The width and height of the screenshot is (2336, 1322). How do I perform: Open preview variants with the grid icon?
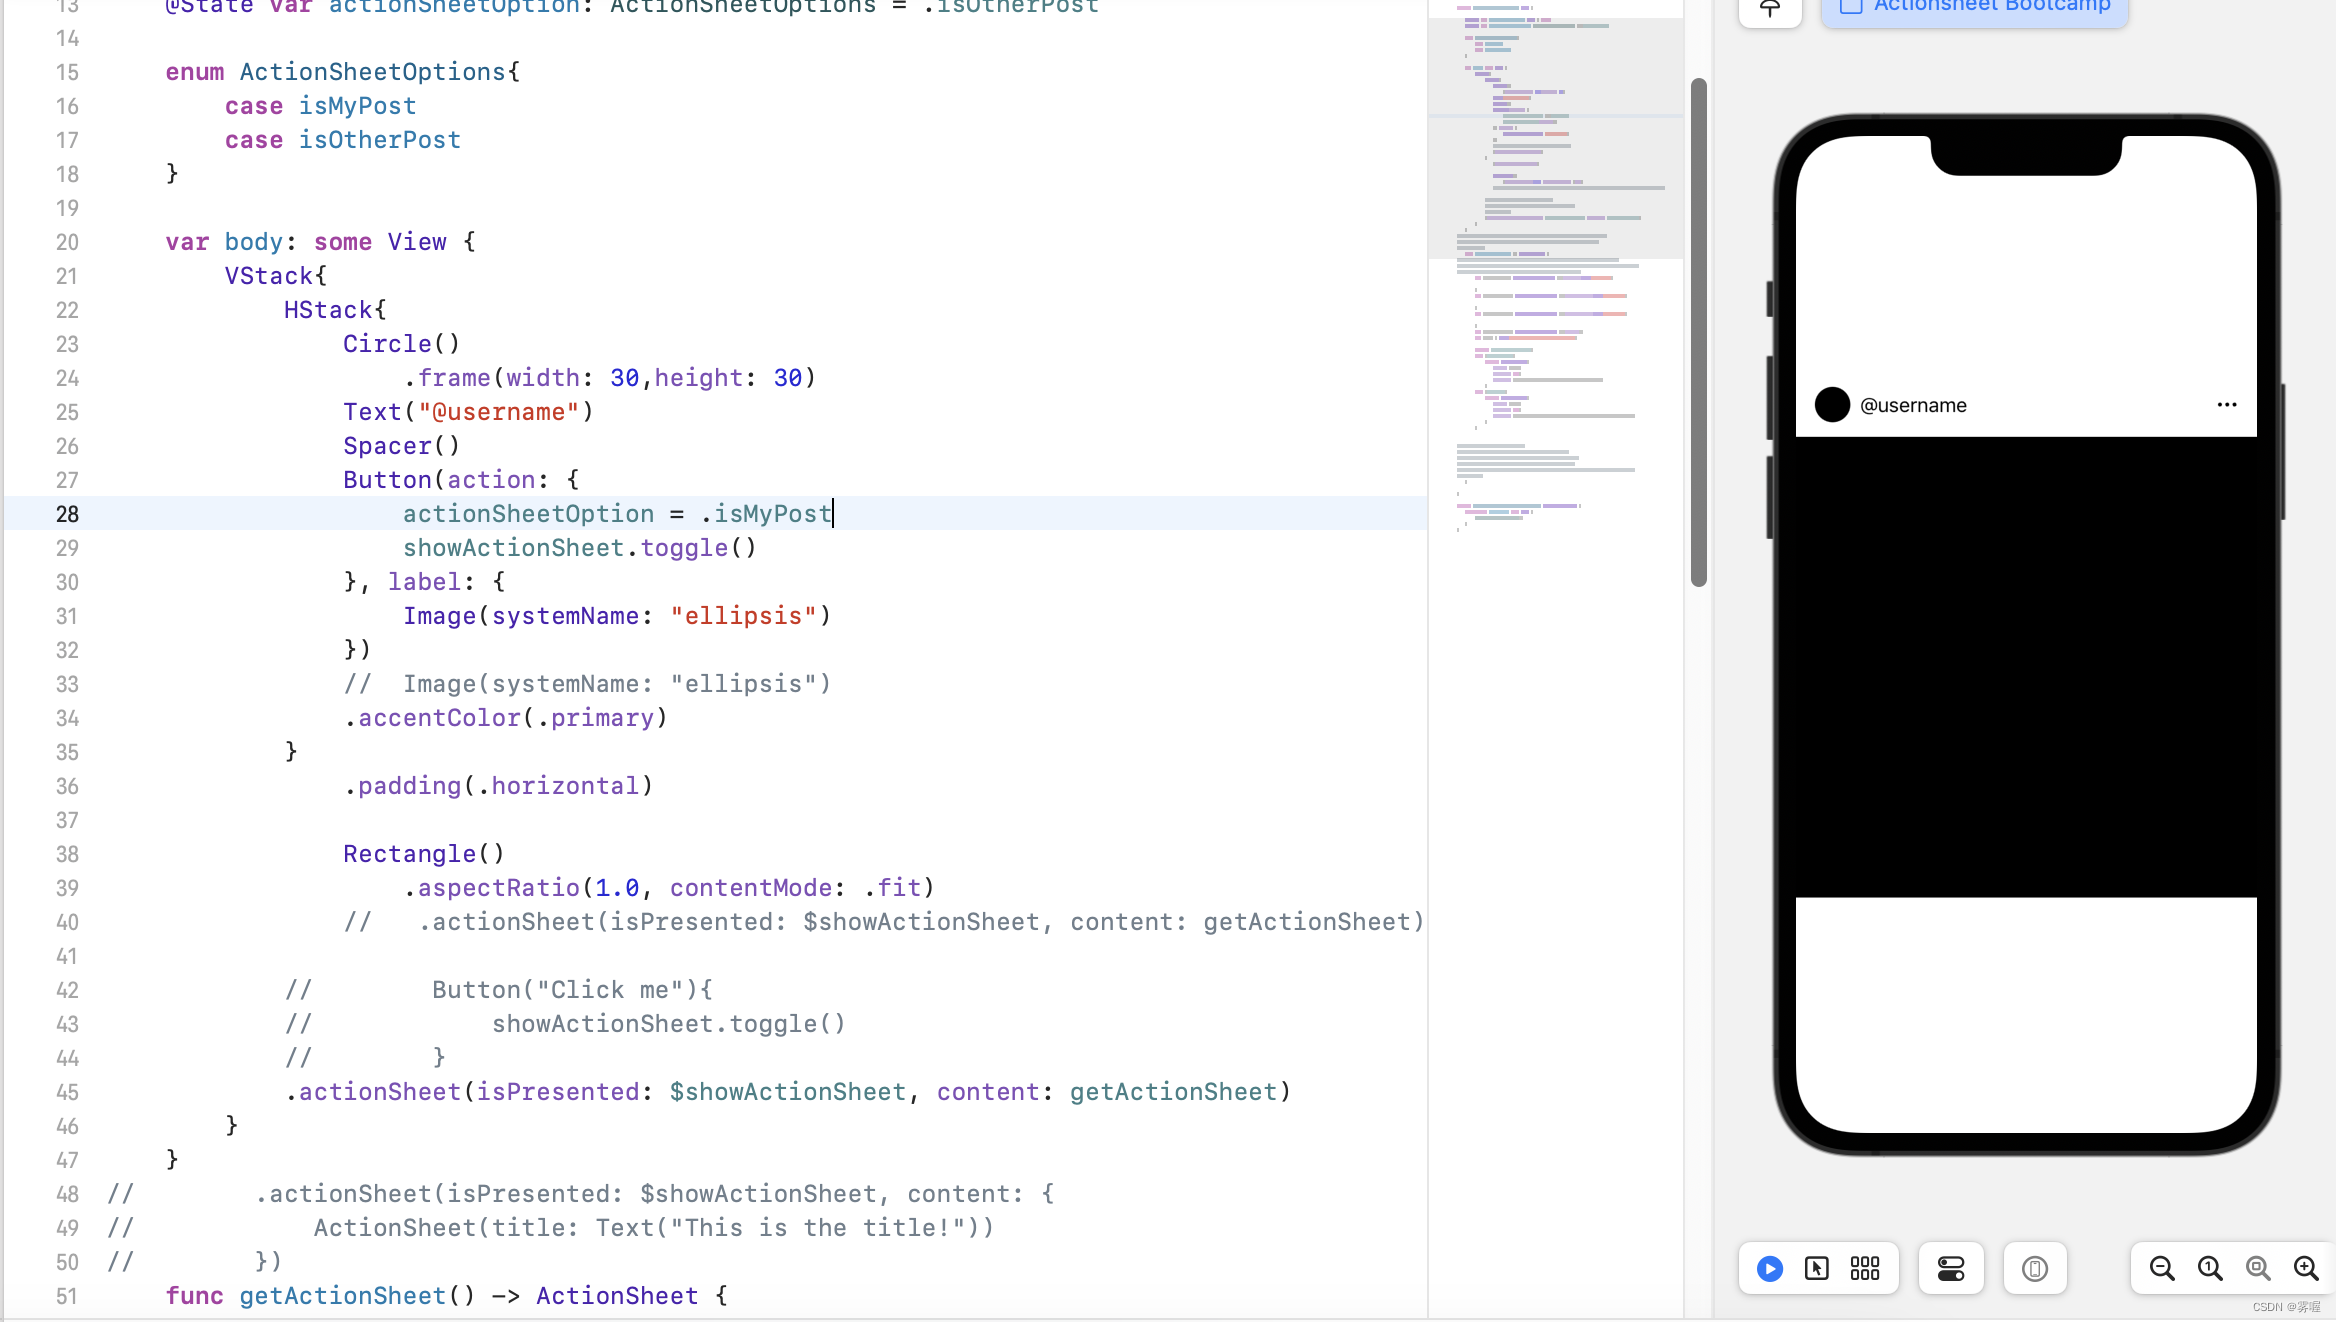(x=1864, y=1268)
